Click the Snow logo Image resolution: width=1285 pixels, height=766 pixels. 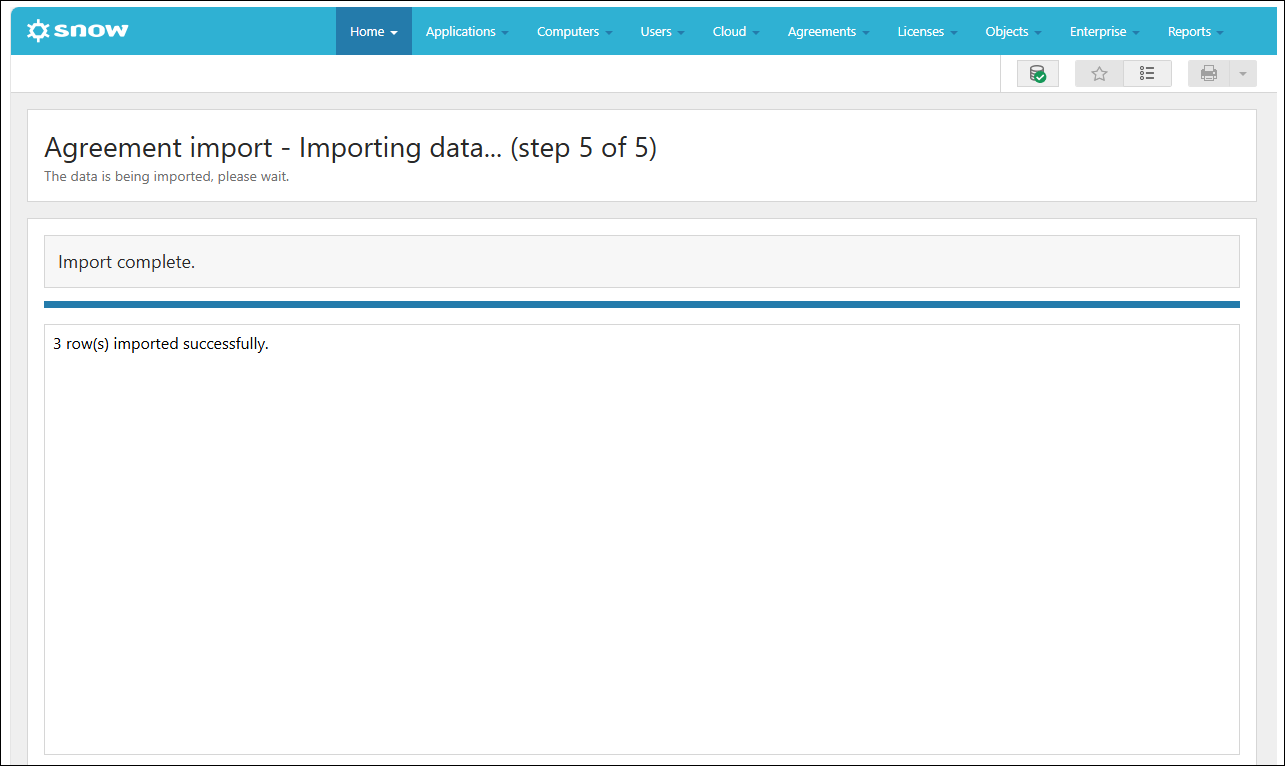click(x=78, y=31)
